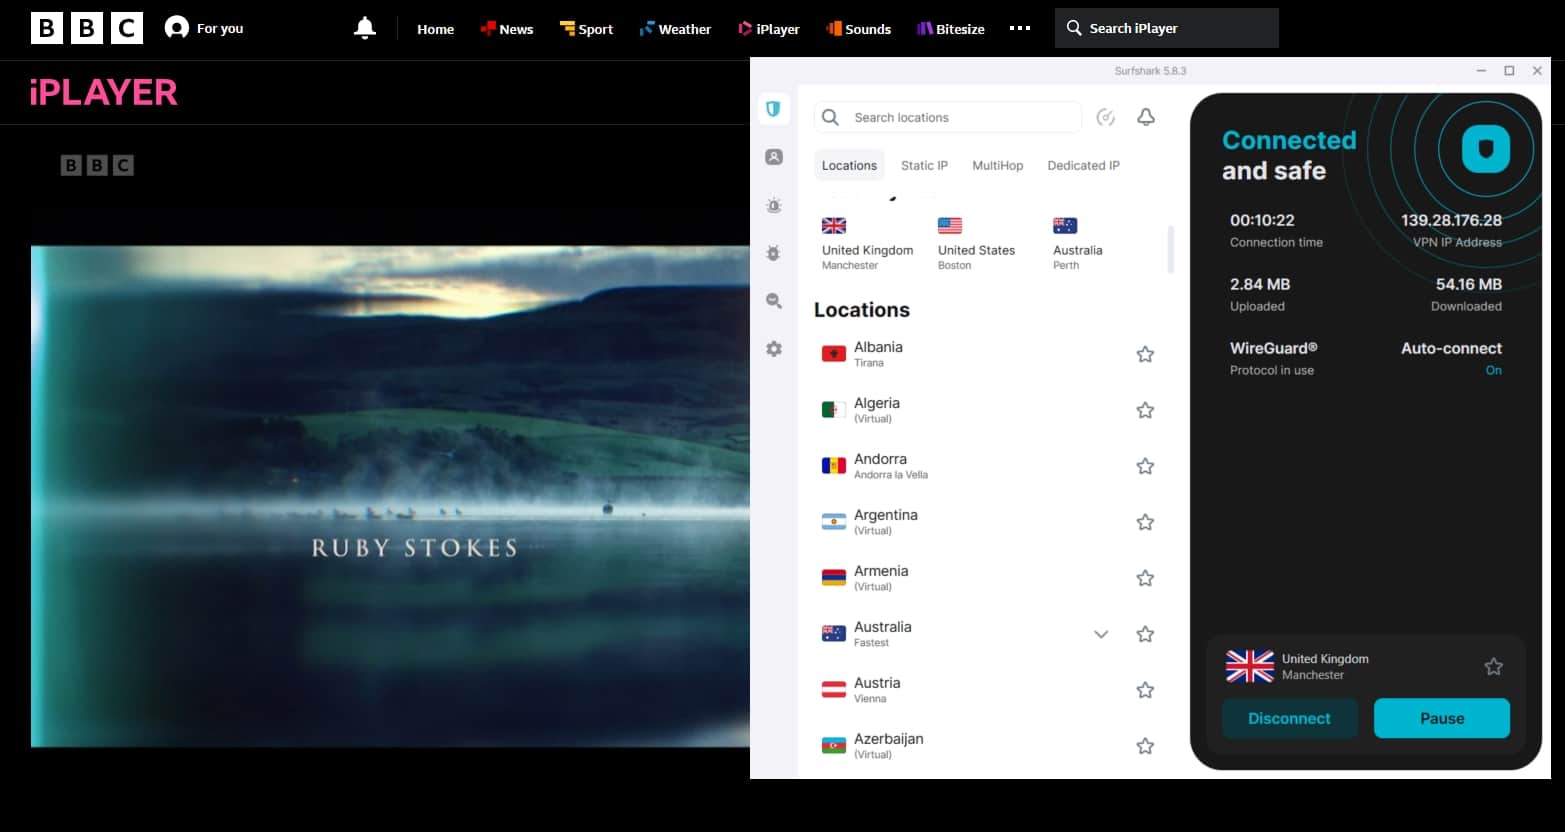Click the speed test gauge icon

tap(1105, 117)
